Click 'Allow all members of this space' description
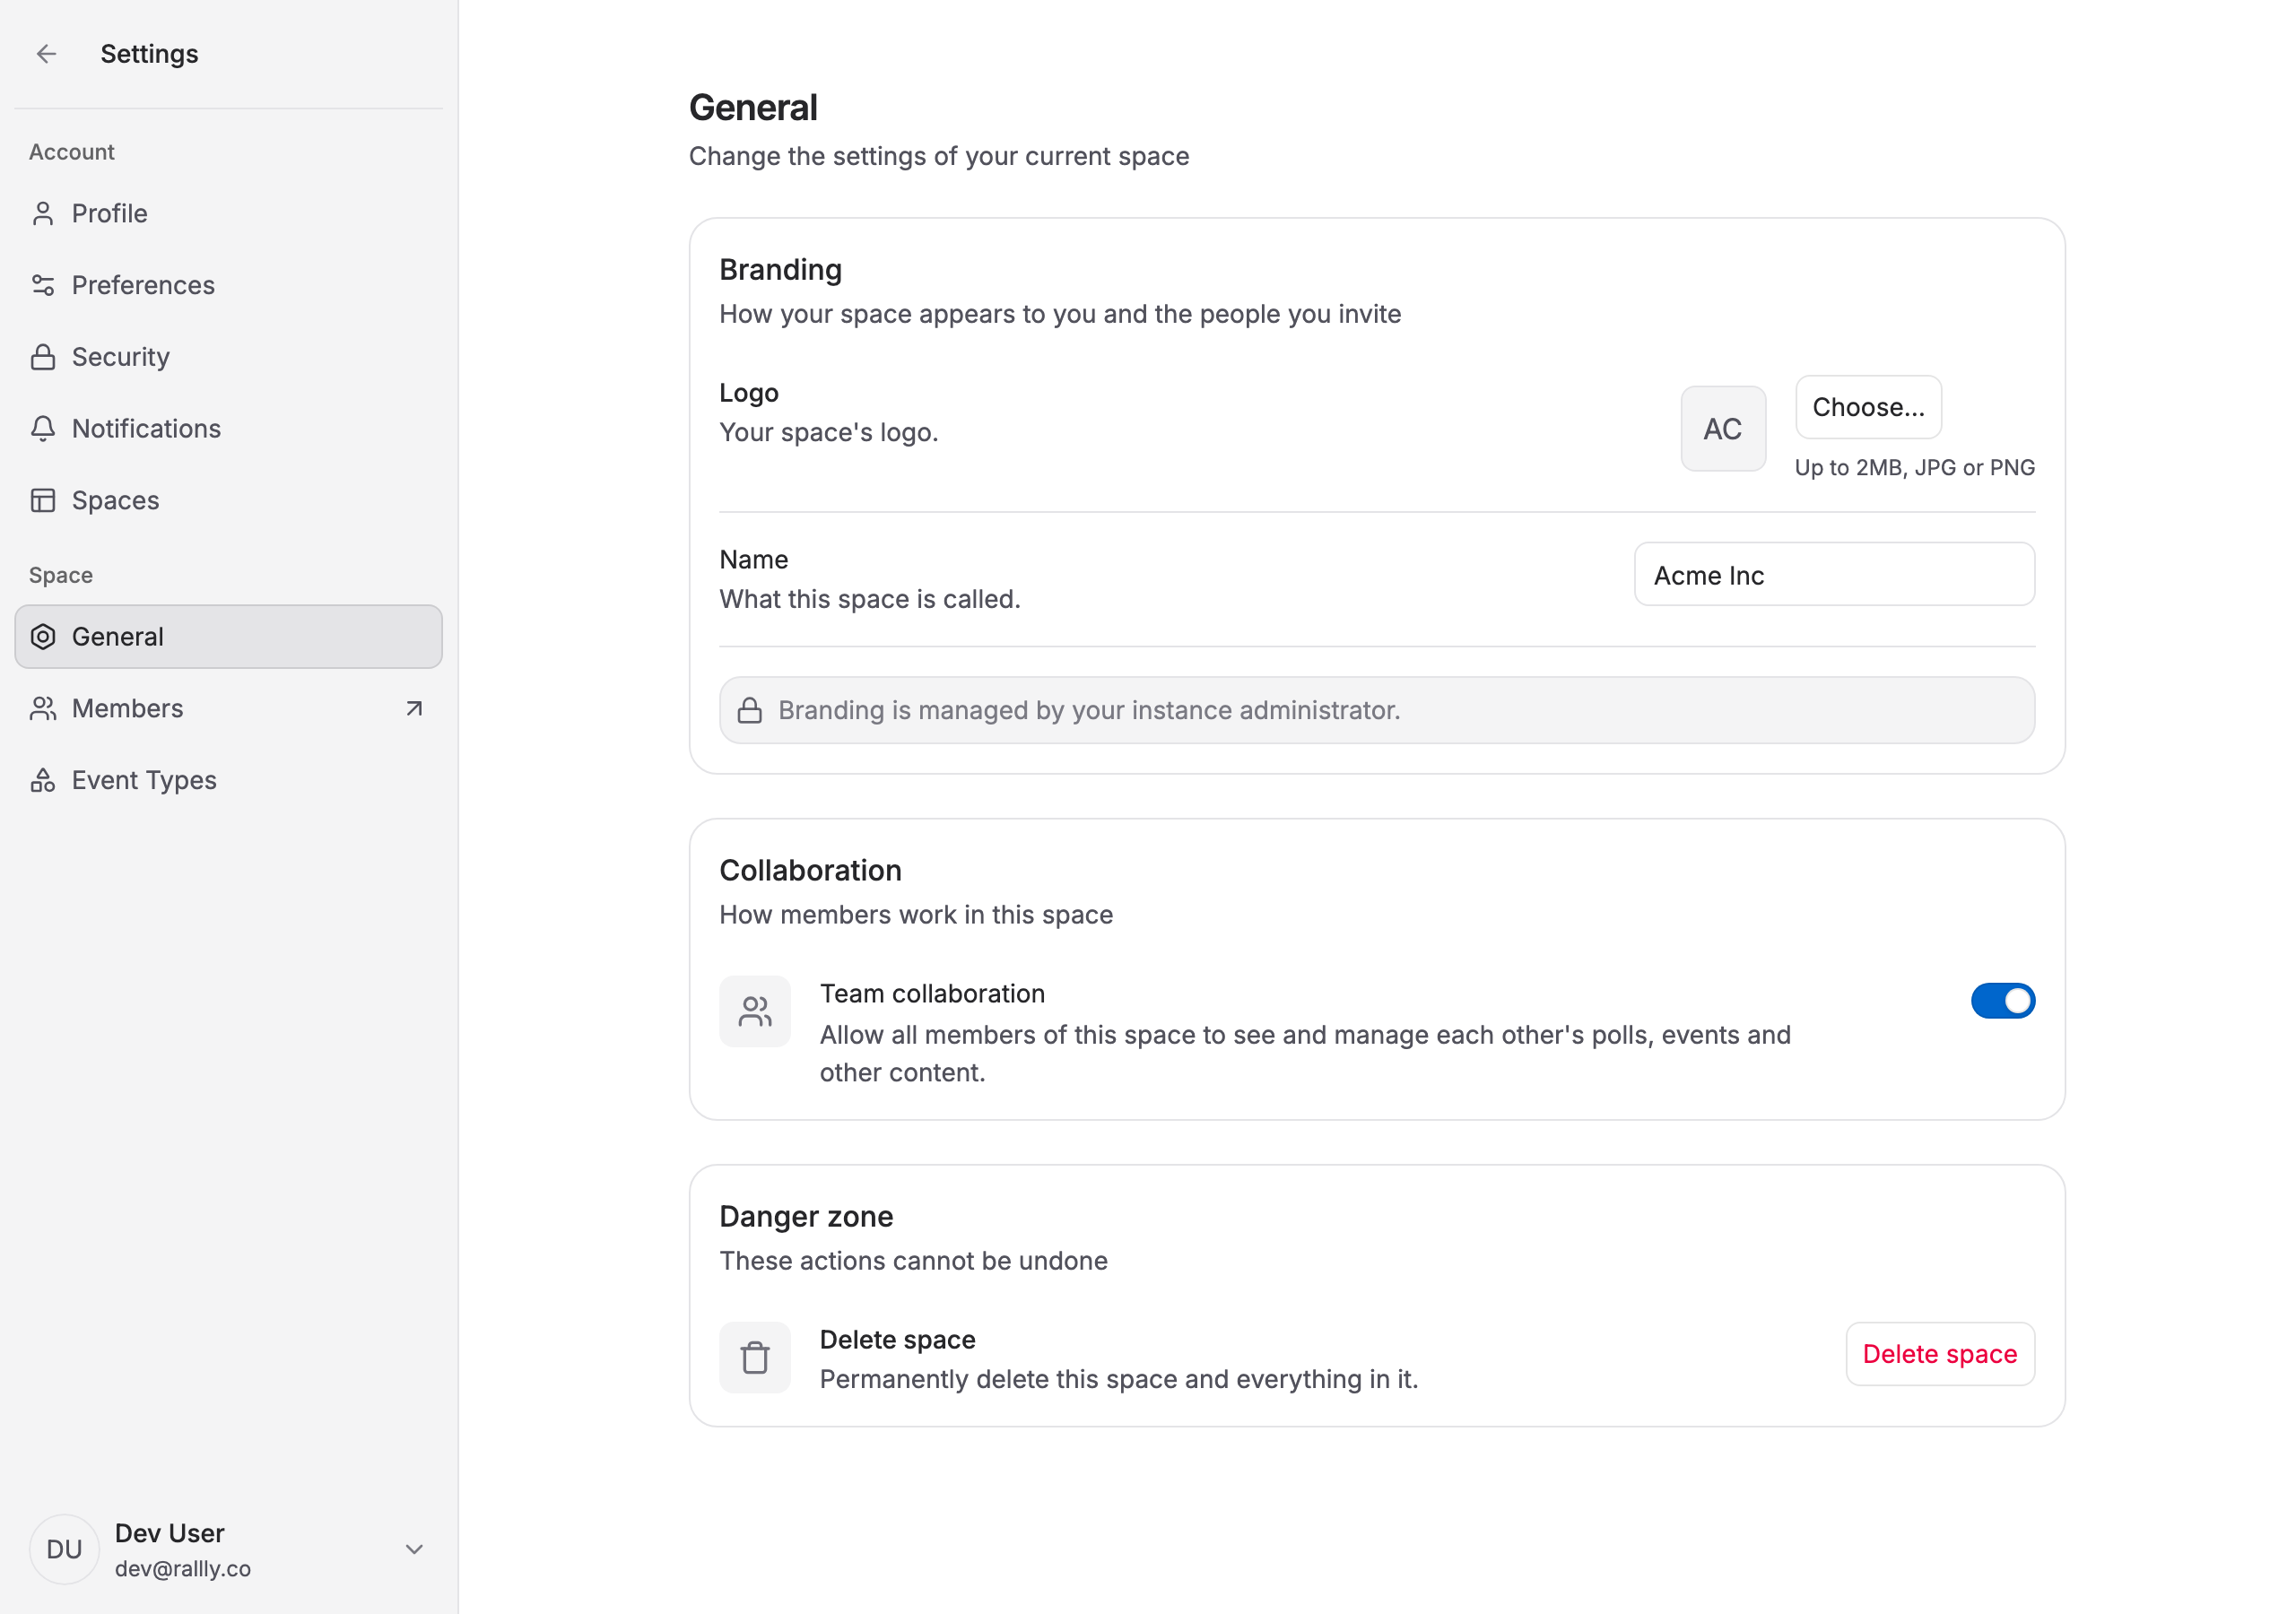Image resolution: width=2296 pixels, height=1614 pixels. tap(1305, 1053)
